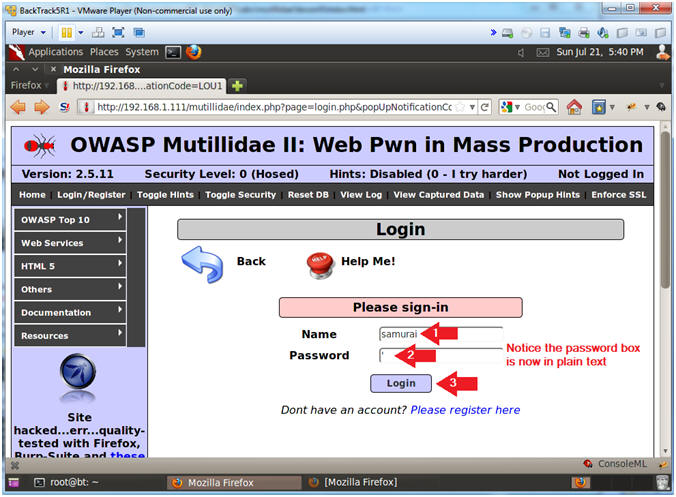
Task: Select the 192.168 browser tab
Action: [143, 86]
